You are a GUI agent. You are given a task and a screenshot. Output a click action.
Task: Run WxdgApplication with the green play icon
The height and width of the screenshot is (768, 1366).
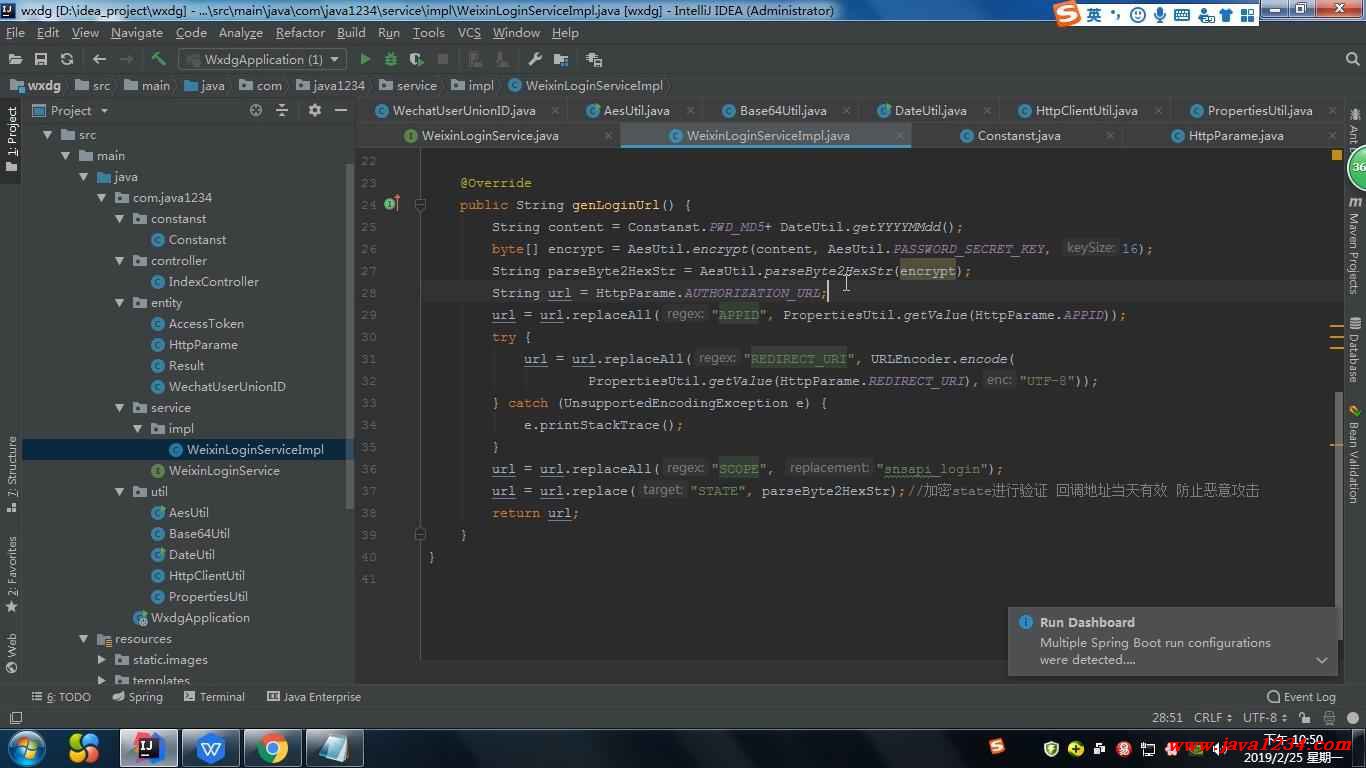click(x=365, y=60)
